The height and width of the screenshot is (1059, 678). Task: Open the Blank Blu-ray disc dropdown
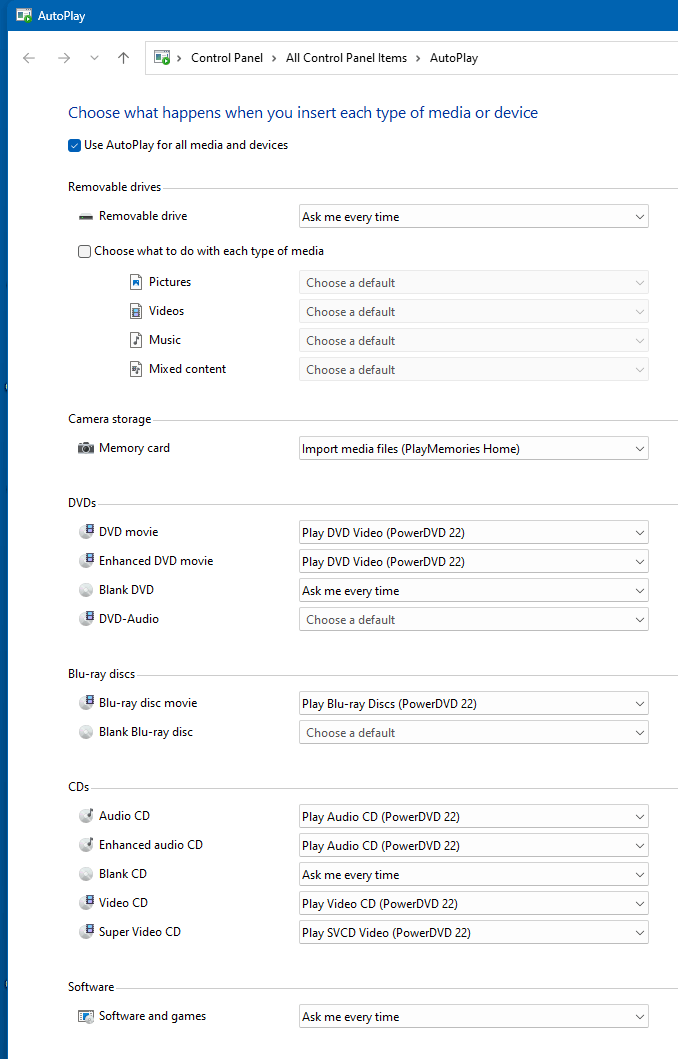tap(473, 732)
